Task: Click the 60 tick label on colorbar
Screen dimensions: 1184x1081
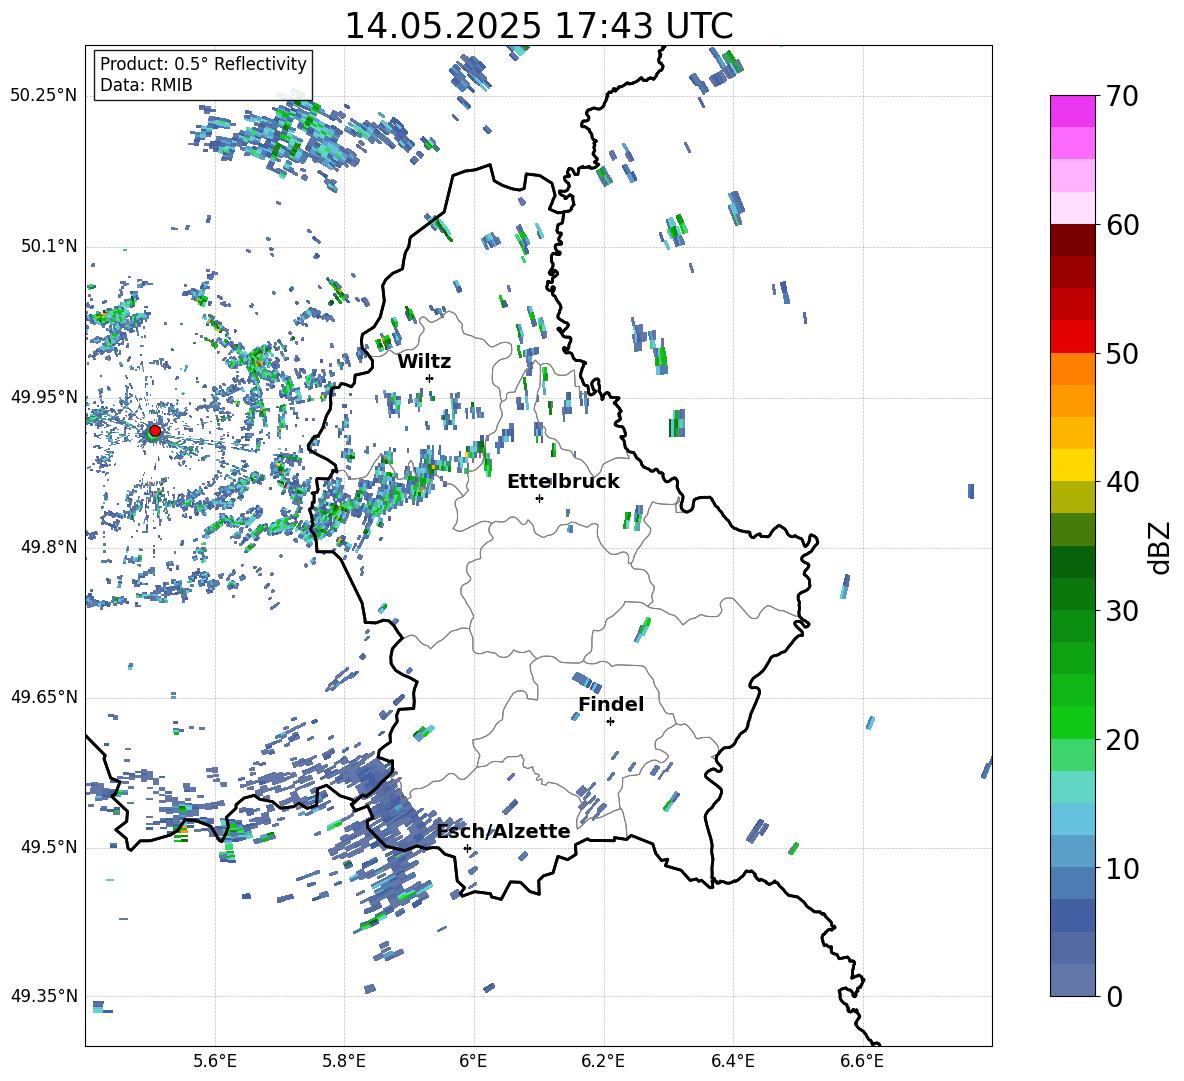Action: point(1121,225)
